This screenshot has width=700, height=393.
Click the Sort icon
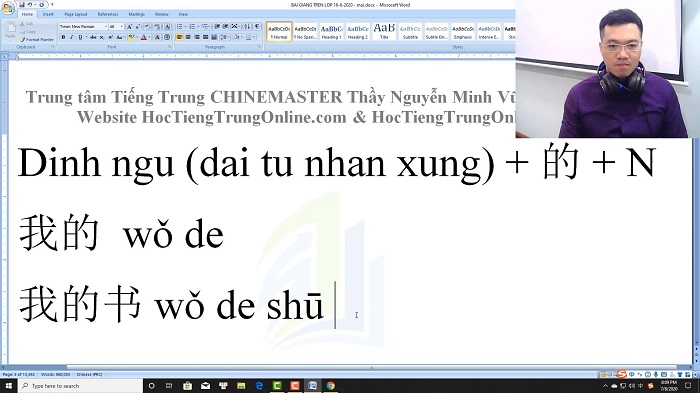tap(247, 26)
